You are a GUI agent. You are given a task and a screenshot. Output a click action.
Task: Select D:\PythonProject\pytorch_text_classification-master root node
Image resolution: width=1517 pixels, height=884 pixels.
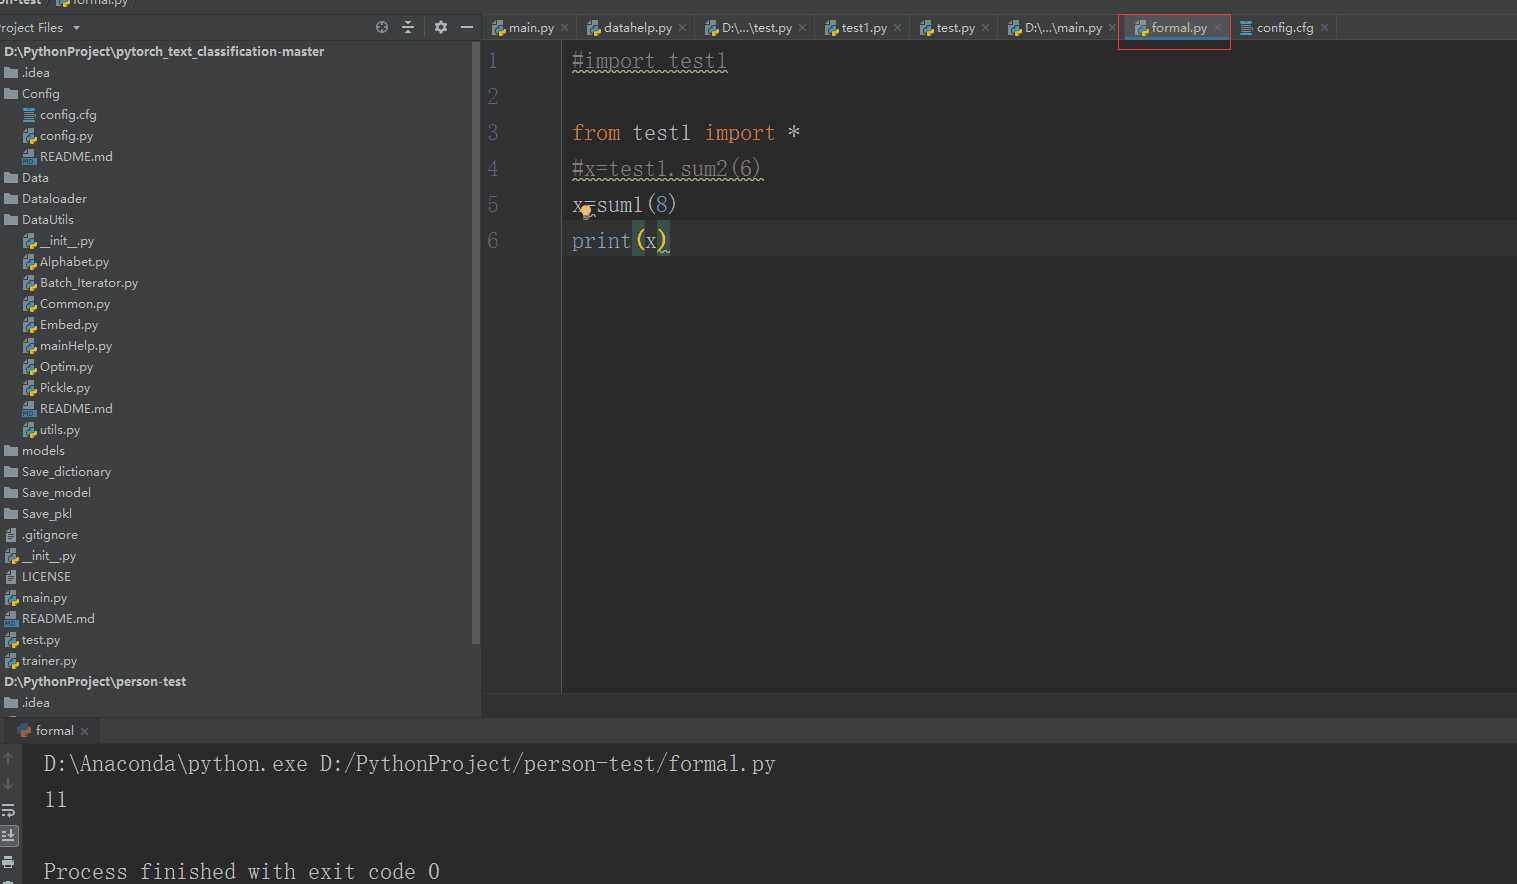point(164,51)
